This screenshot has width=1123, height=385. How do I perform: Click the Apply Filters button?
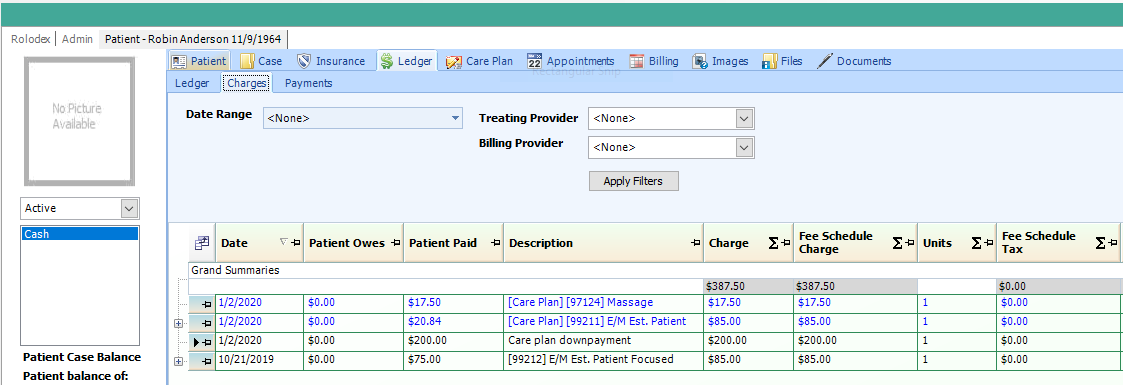[633, 181]
